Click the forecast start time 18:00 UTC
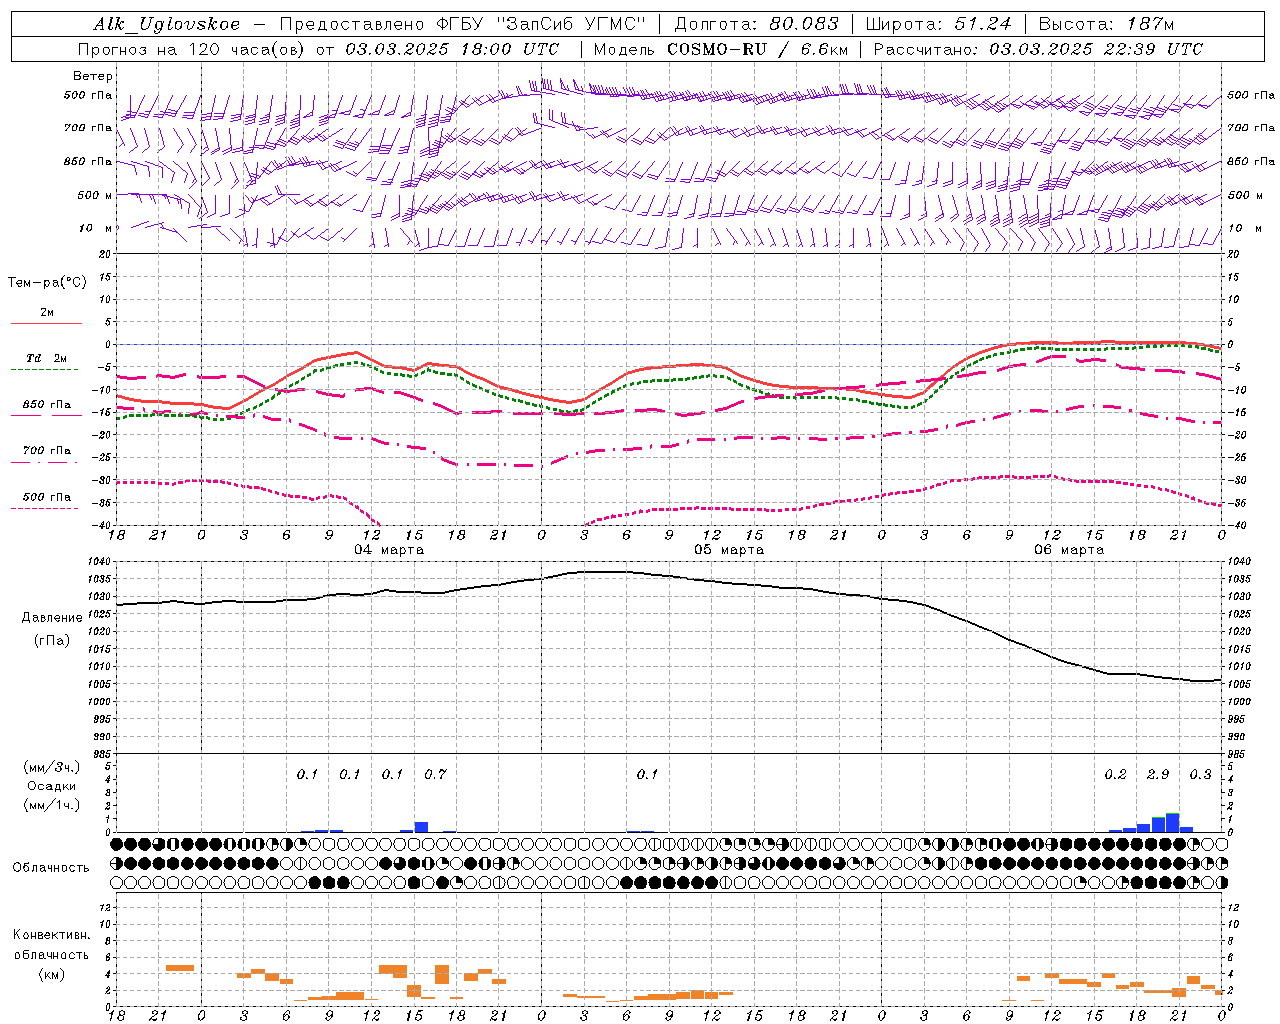Image resolution: width=1280 pixels, height=1024 pixels. coord(509,49)
